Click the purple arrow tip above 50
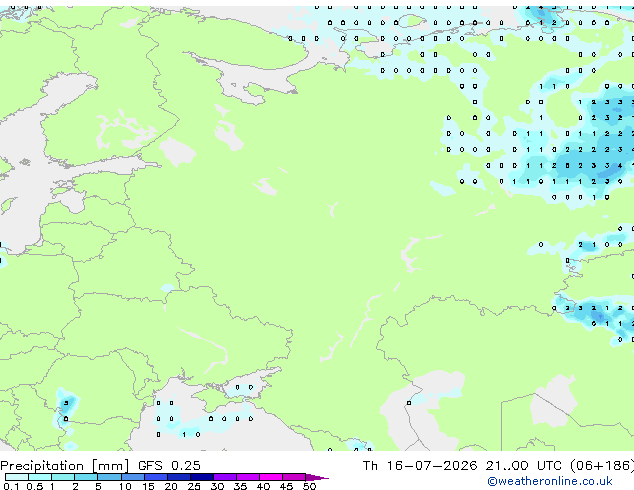This screenshot has height=490, width=634. coord(317,477)
